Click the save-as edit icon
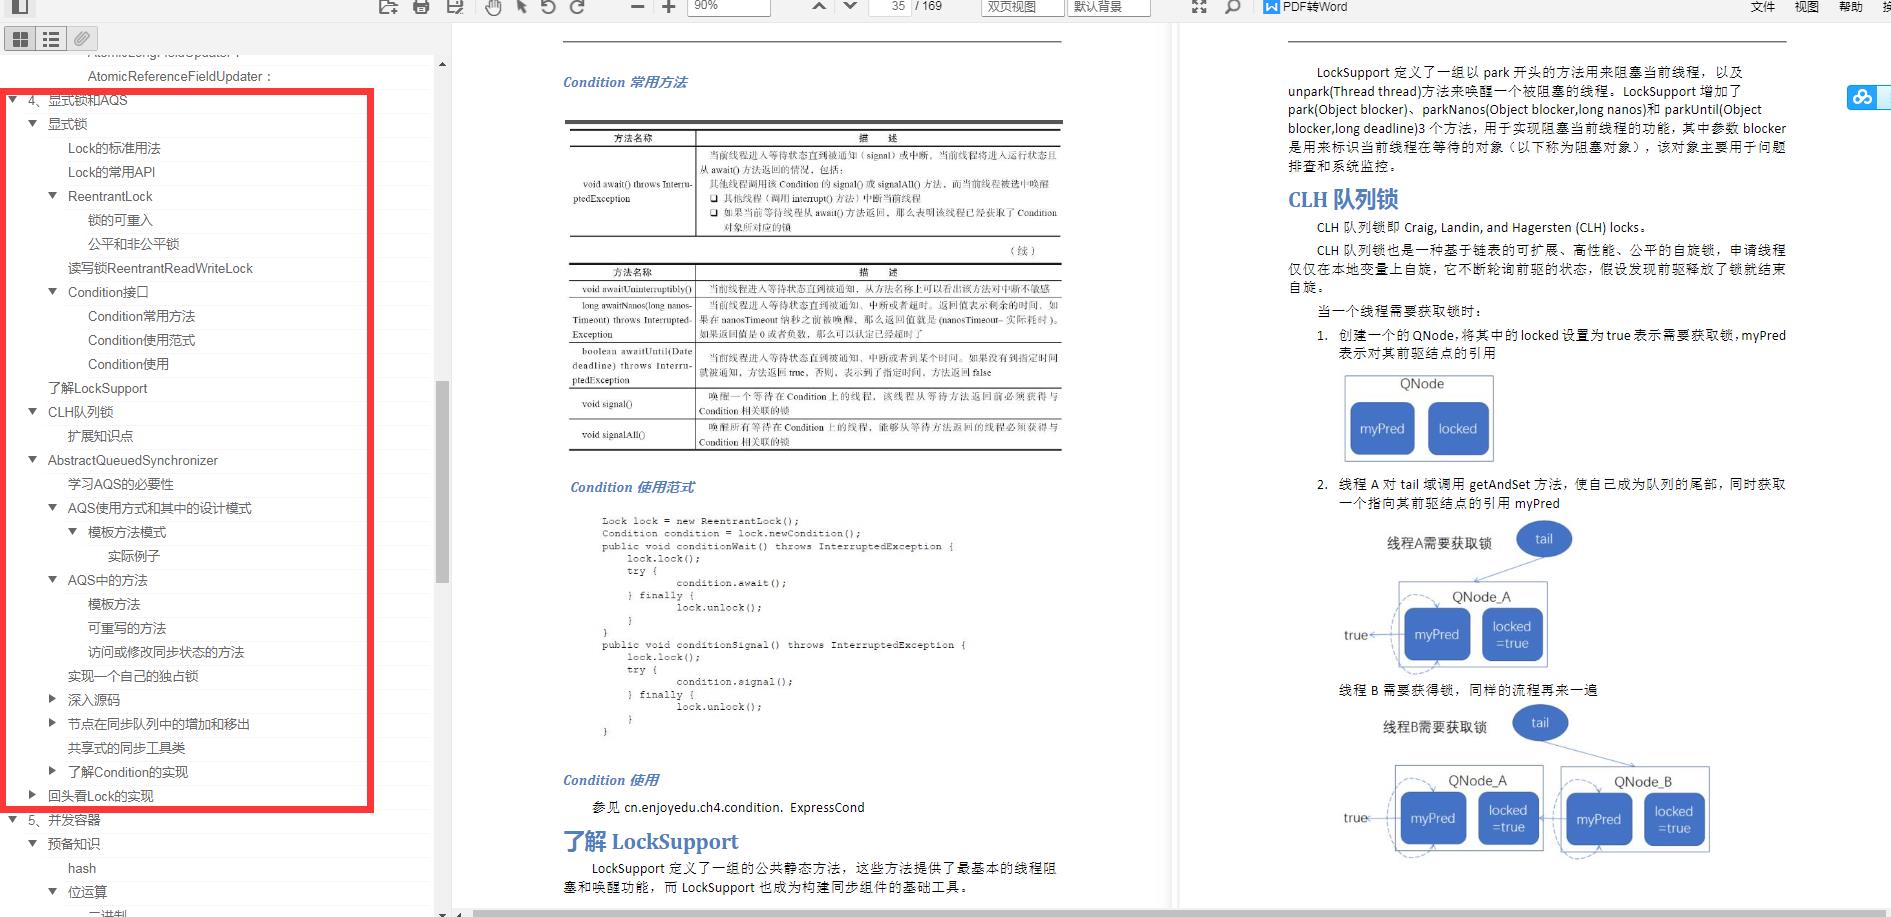Viewport: 1891px width, 917px height. click(x=455, y=7)
